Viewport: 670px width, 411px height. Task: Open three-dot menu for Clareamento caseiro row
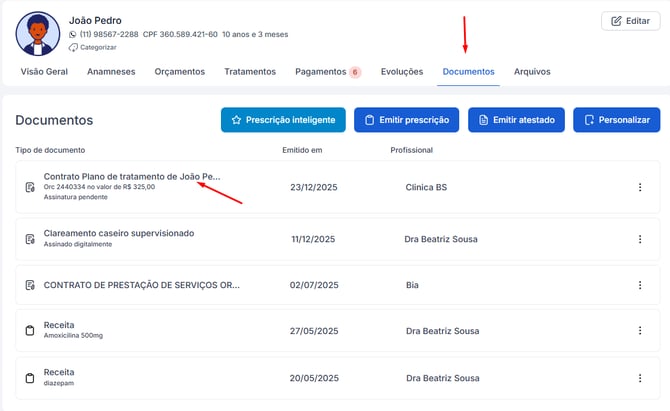tap(640, 239)
